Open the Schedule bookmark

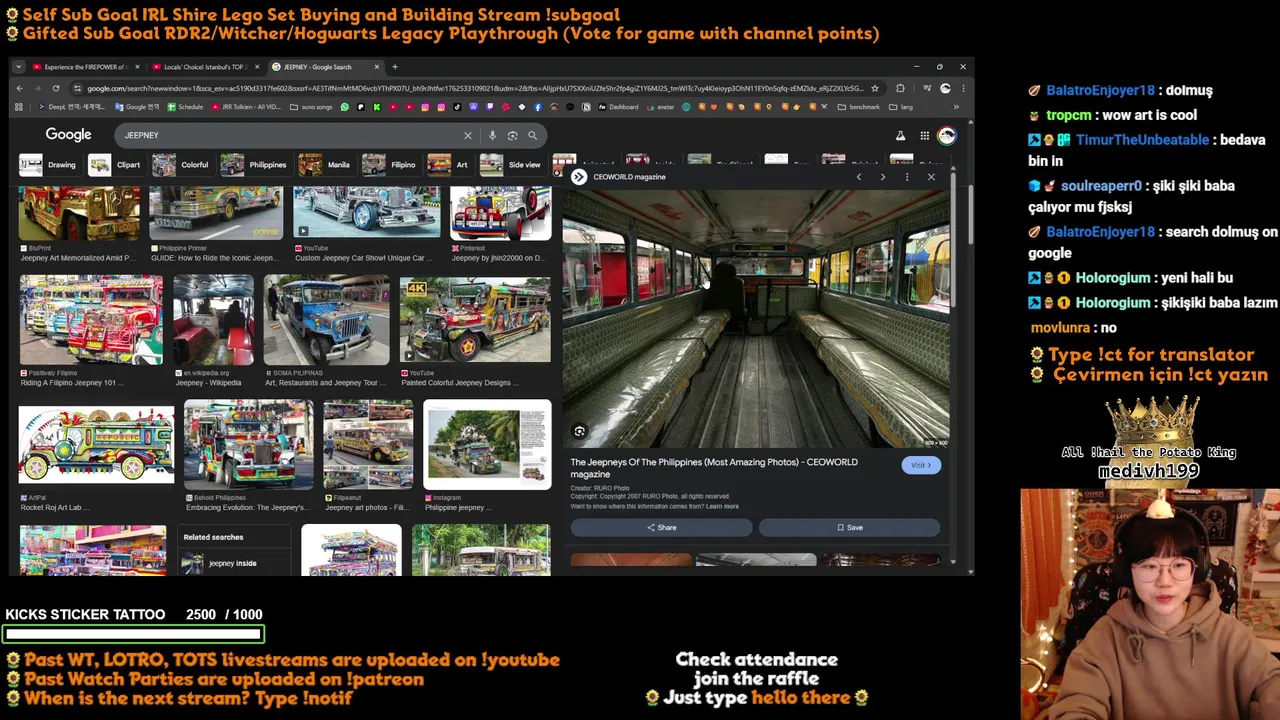click(x=185, y=107)
